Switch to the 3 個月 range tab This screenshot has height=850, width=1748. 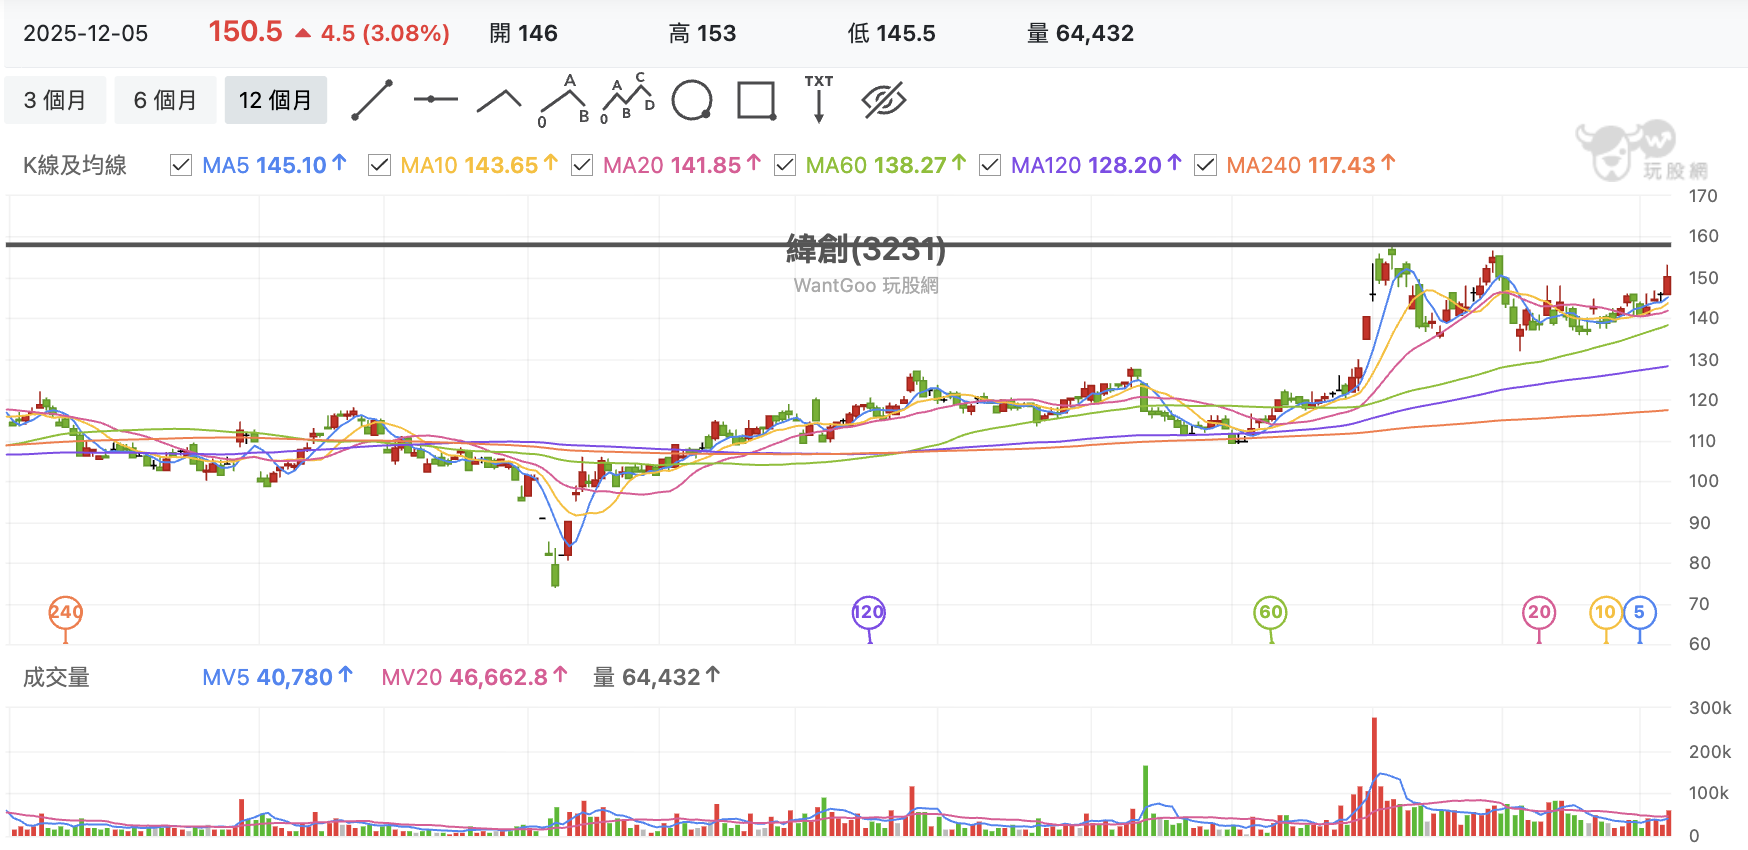click(55, 100)
